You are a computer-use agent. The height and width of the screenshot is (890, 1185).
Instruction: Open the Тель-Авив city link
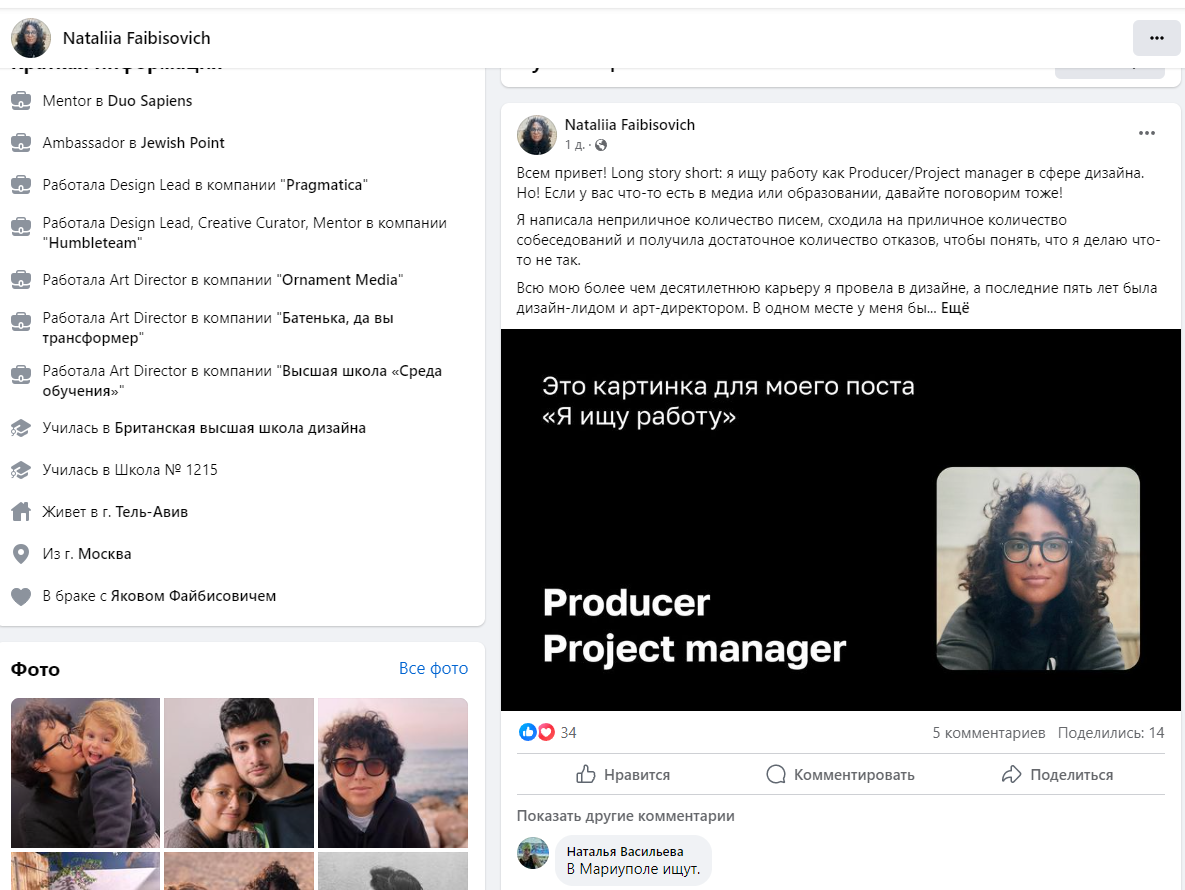(x=151, y=512)
